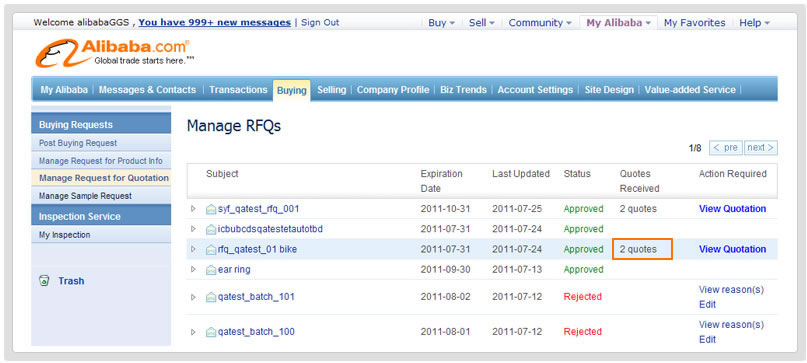The width and height of the screenshot is (807, 363).
Task: Open the qatest_batch_101 subject link
Action: [256, 297]
